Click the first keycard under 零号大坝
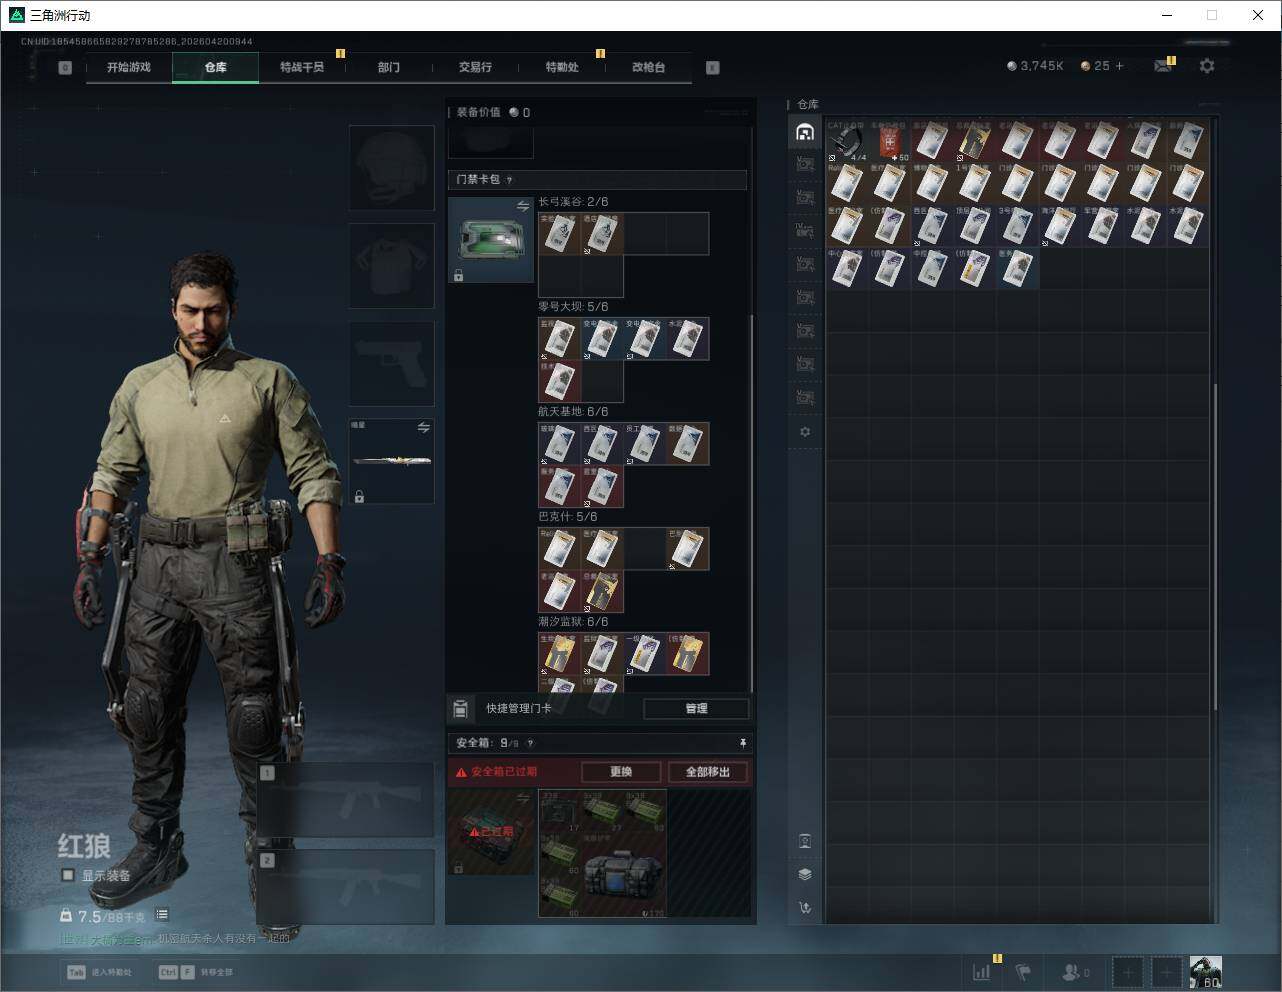 [560, 339]
